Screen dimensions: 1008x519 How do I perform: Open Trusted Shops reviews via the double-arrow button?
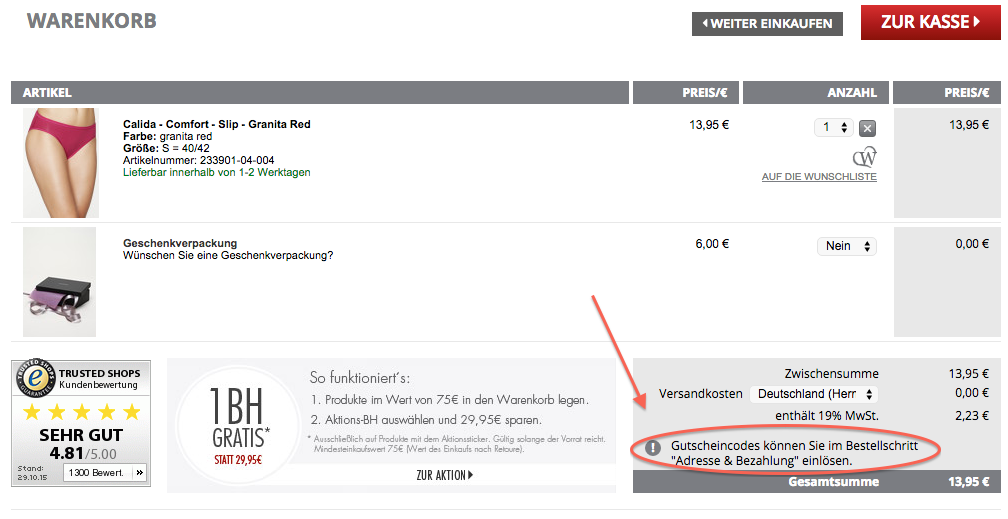[140, 473]
